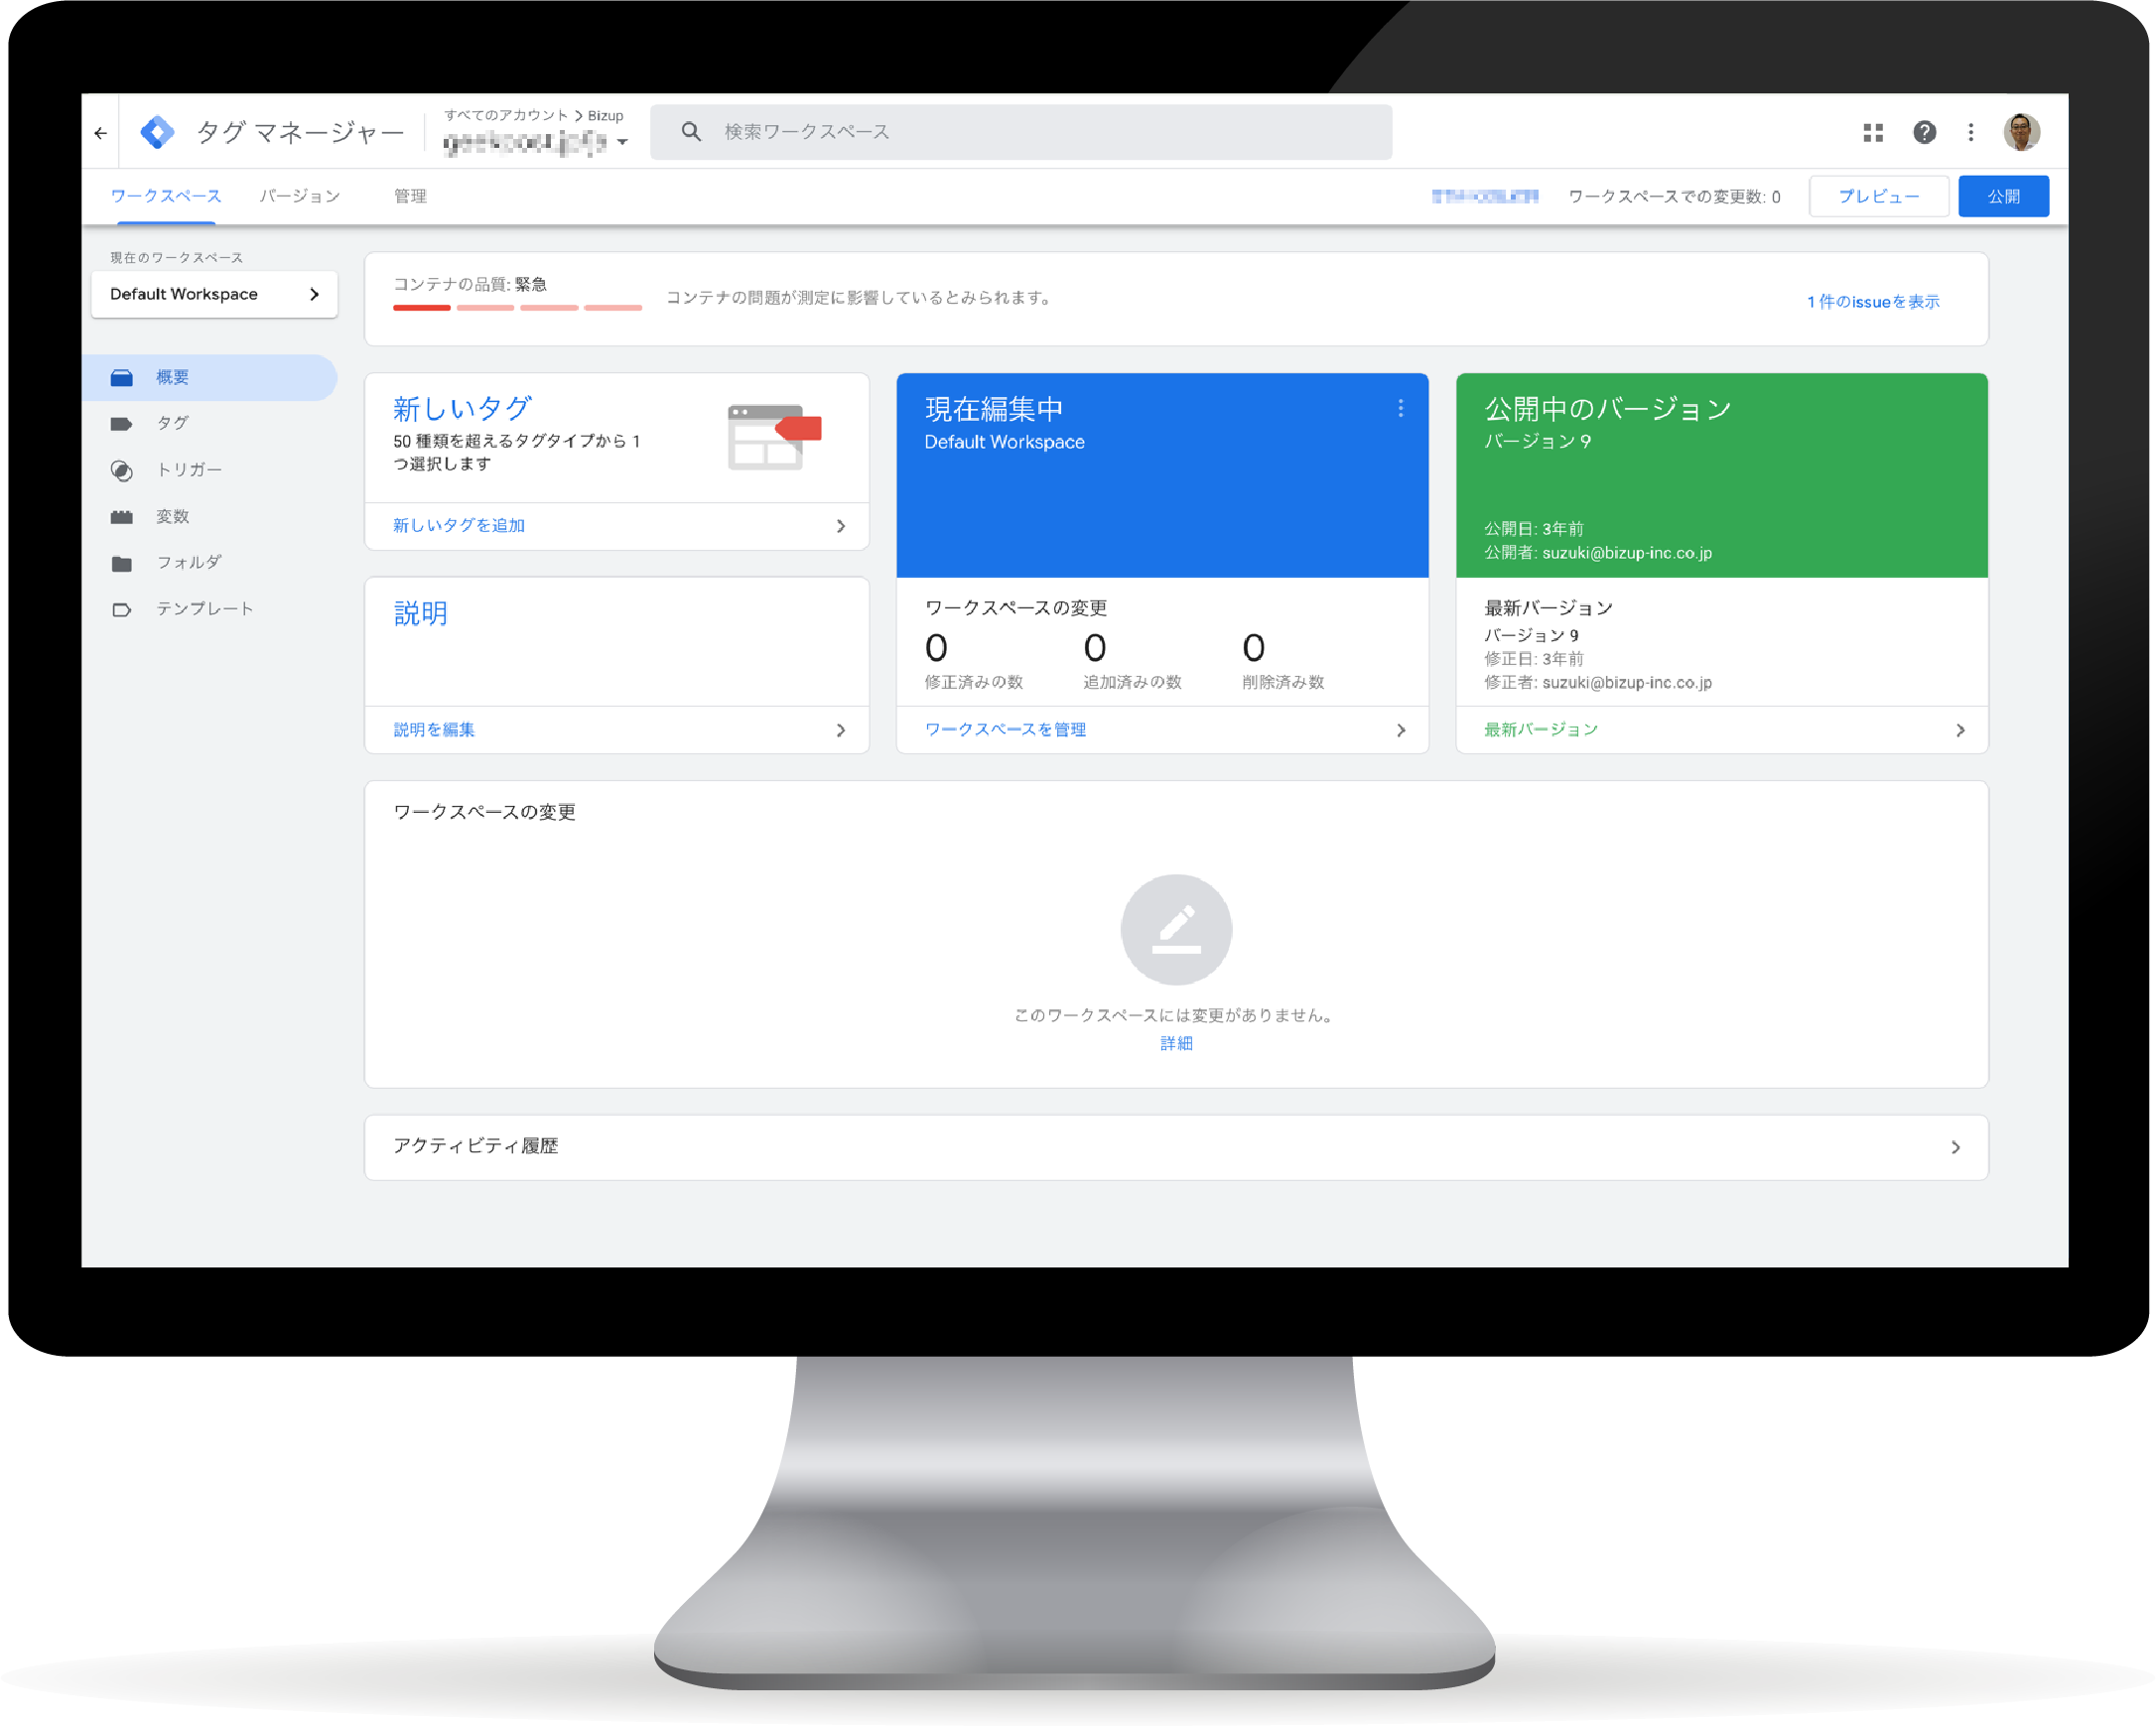Viewport: 2156px width, 1727px height.
Task: Switch to the バージョン tab
Action: 300,196
